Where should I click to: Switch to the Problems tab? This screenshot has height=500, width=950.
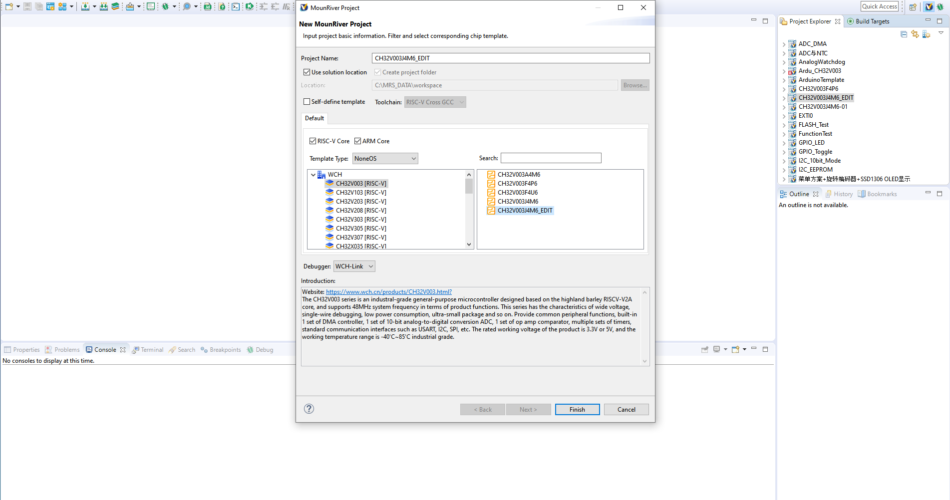pyautogui.click(x=62, y=350)
